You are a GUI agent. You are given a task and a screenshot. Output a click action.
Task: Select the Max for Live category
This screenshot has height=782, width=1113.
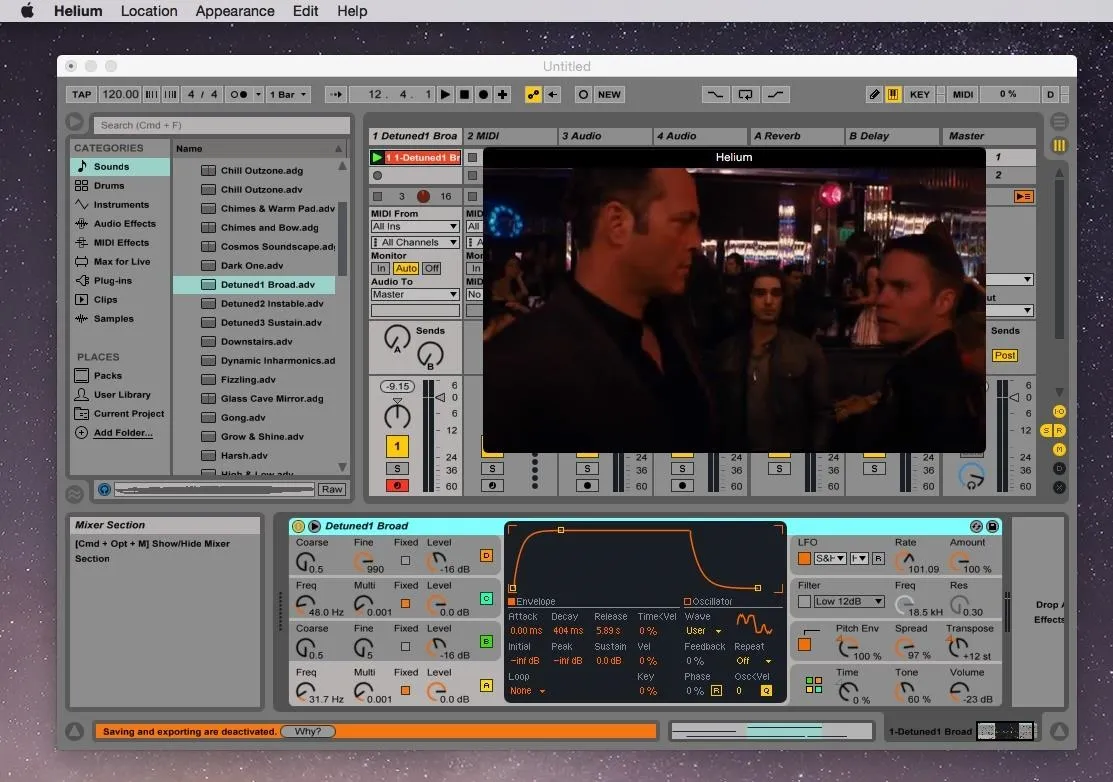pos(120,262)
